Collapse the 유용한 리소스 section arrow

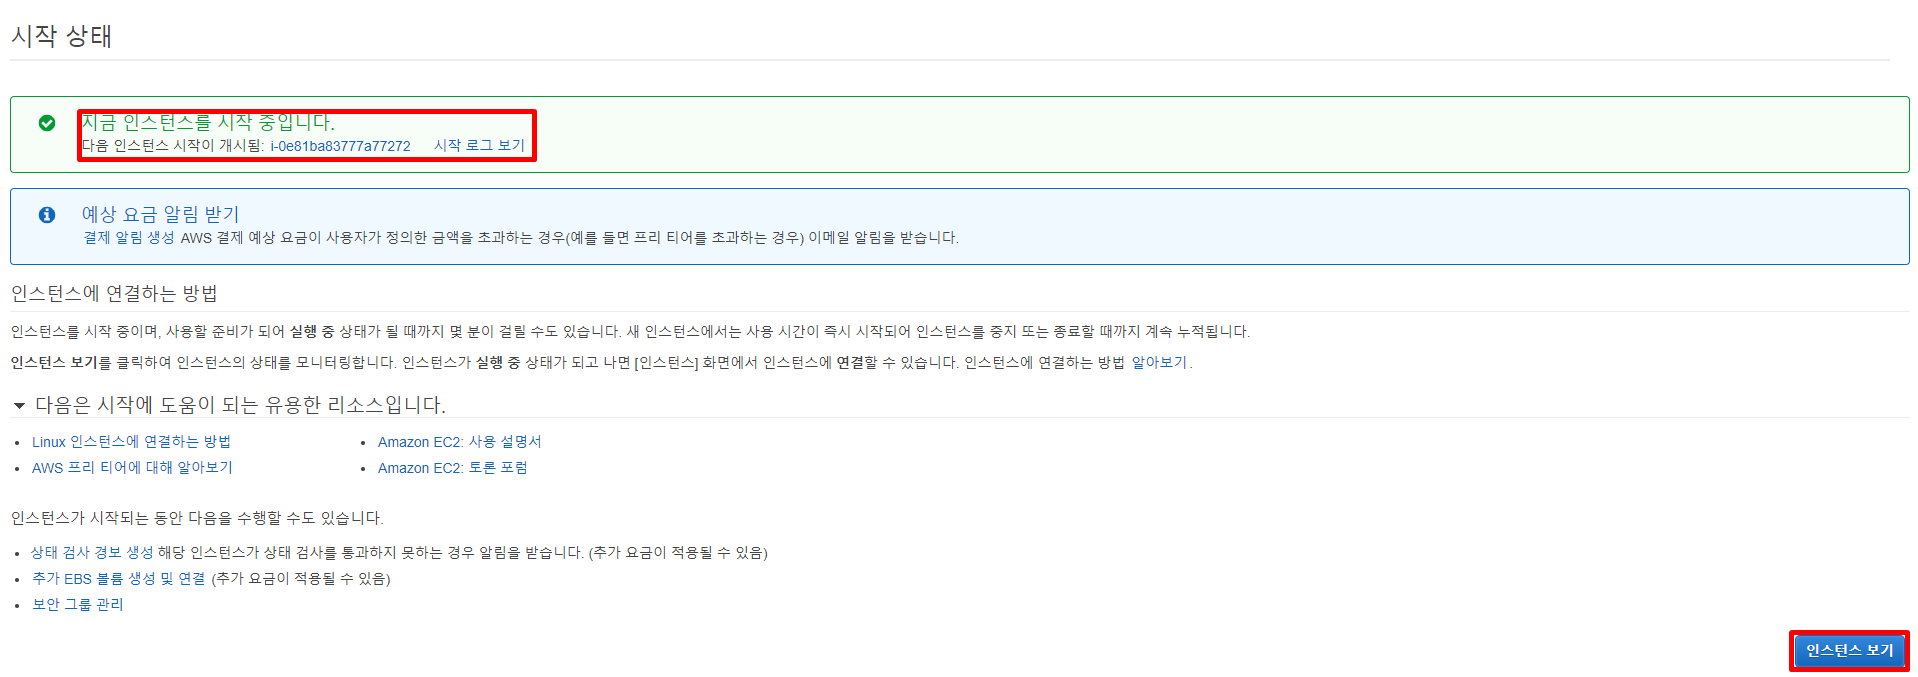(19, 406)
